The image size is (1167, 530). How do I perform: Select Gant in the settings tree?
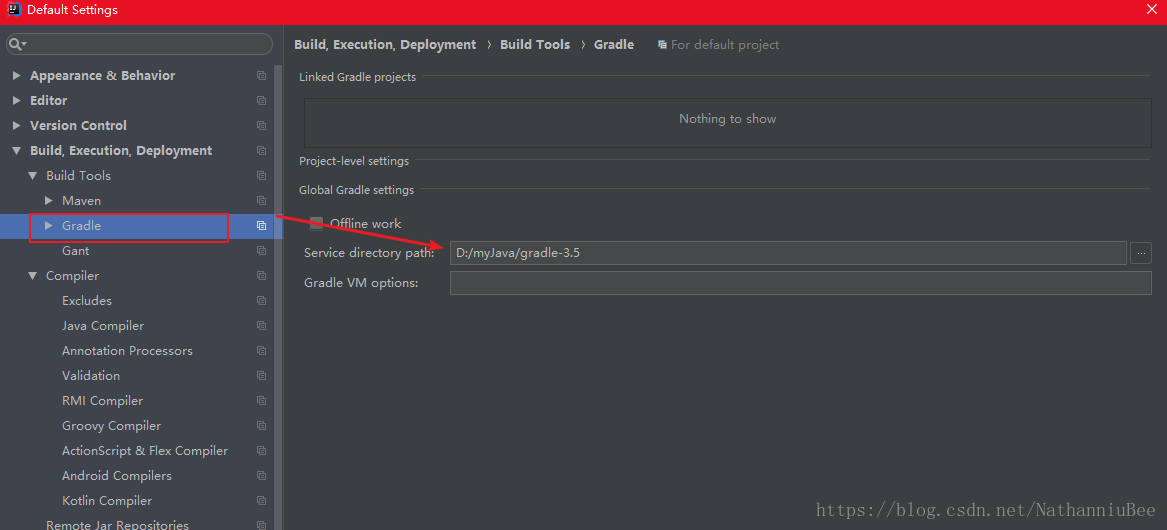tap(76, 251)
